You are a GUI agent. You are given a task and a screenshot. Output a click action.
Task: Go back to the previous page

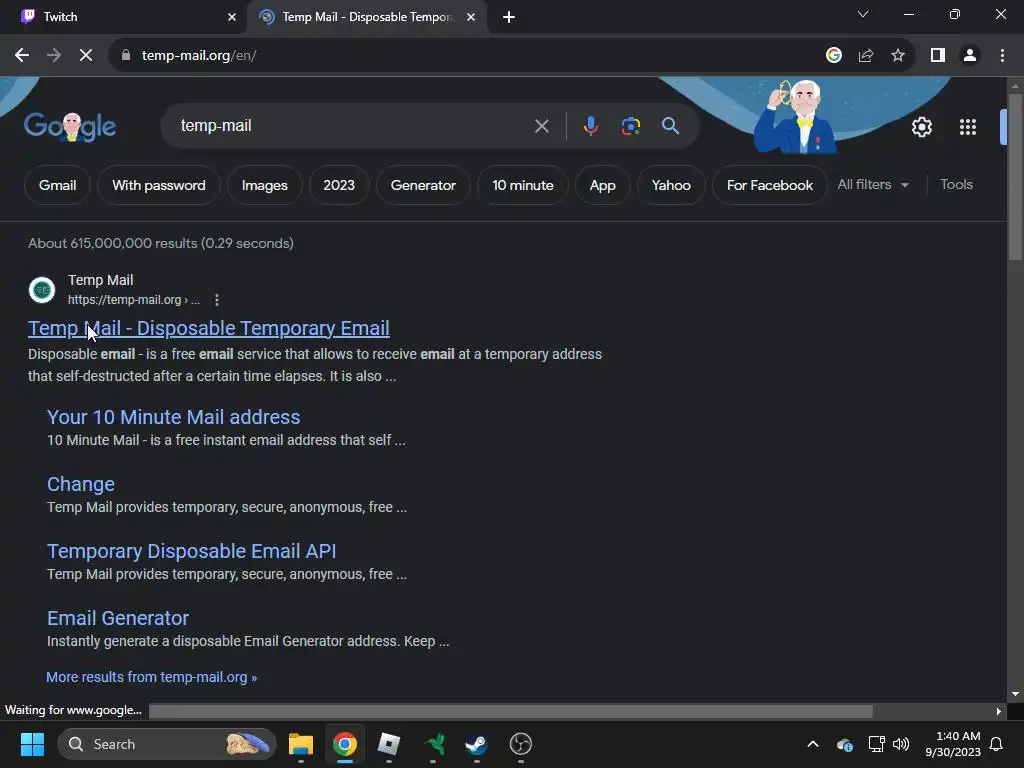coord(22,56)
